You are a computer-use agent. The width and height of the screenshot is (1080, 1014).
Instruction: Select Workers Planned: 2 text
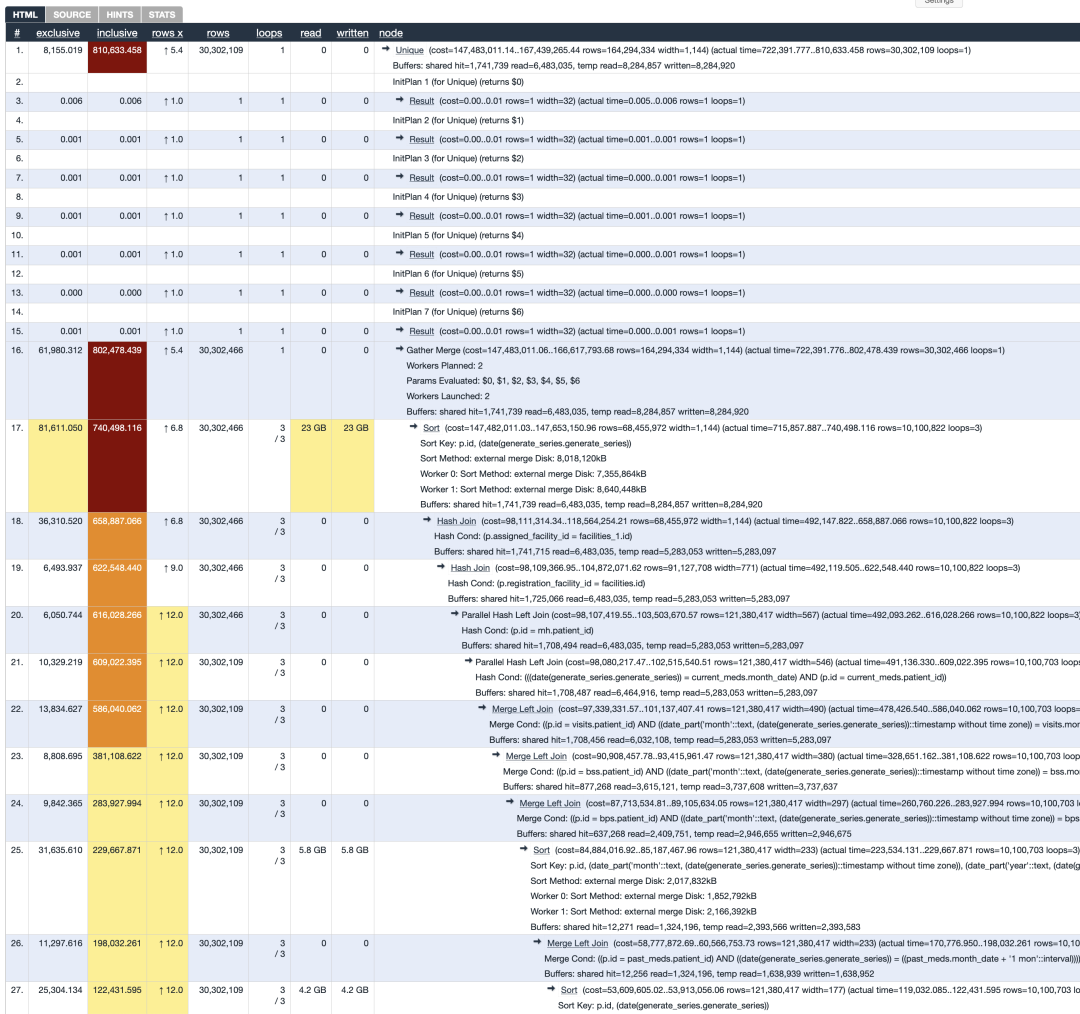pyautogui.click(x=444, y=366)
